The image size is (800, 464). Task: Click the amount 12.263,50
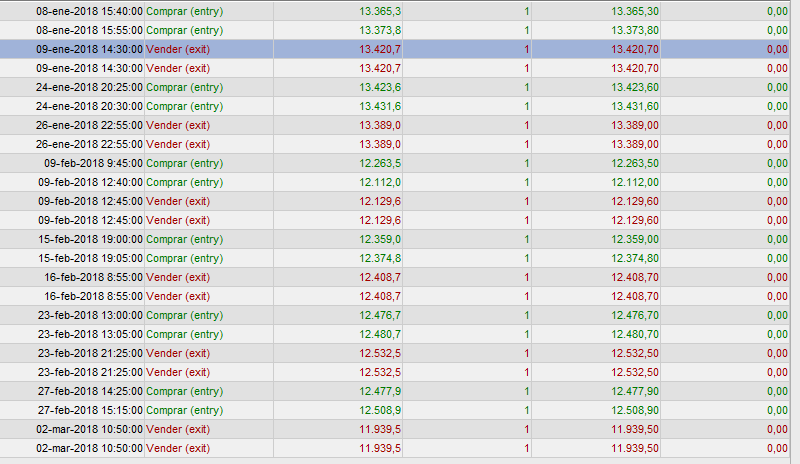(x=635, y=163)
